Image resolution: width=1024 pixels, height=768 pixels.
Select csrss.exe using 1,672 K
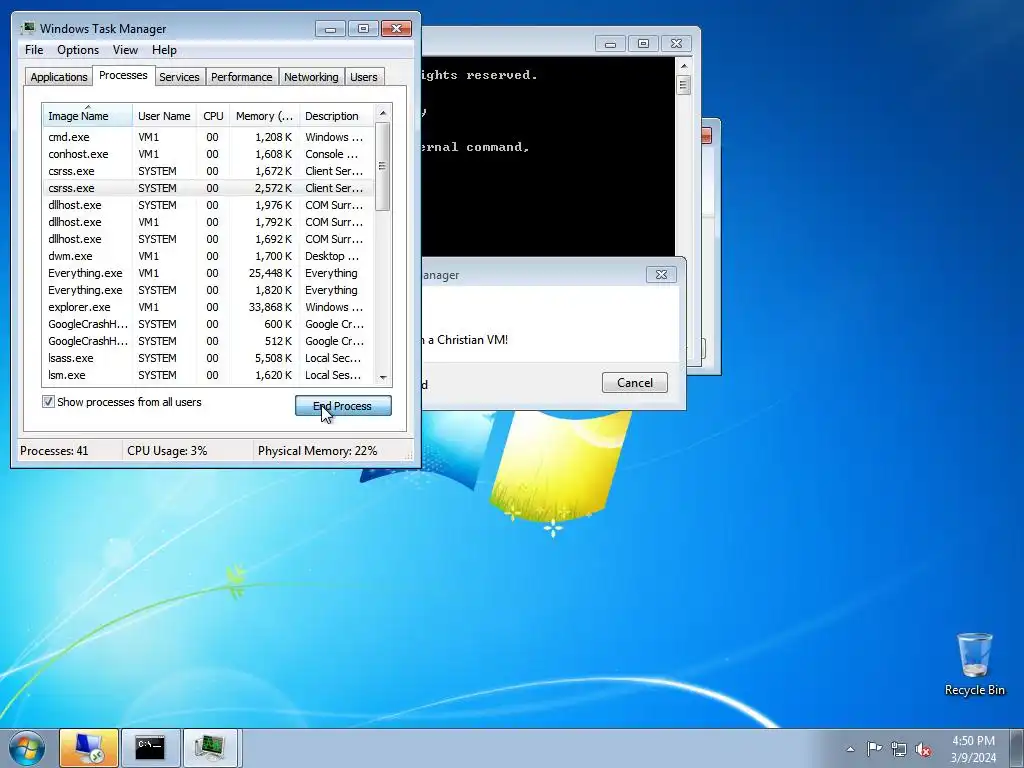click(x=209, y=171)
